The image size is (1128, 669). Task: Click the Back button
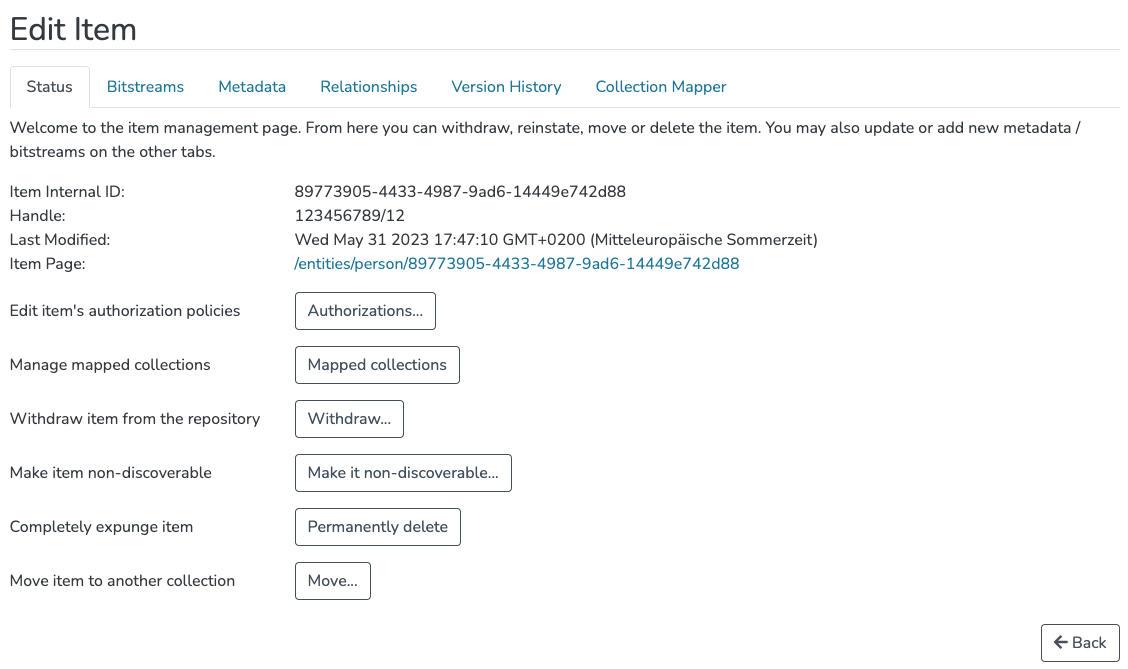1080,642
